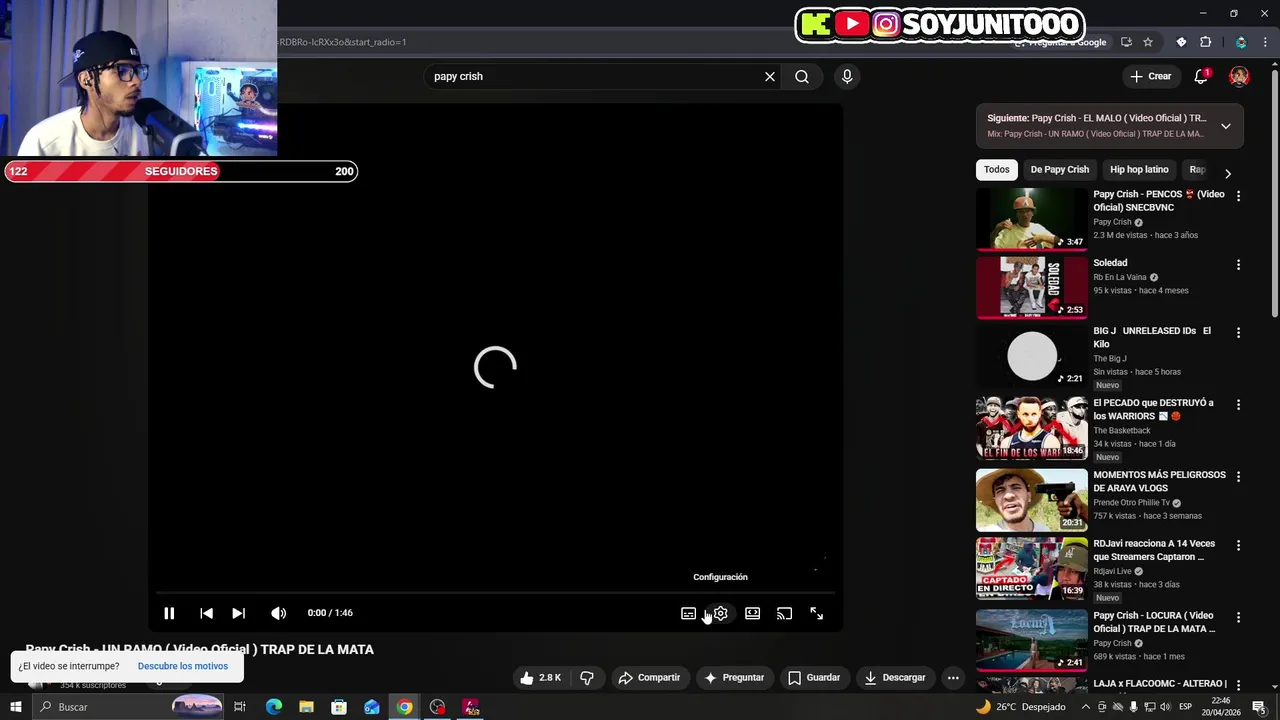Select the partly hidden 'Rap' chip
The width and height of the screenshot is (1280, 720).
pyautogui.click(x=1197, y=170)
